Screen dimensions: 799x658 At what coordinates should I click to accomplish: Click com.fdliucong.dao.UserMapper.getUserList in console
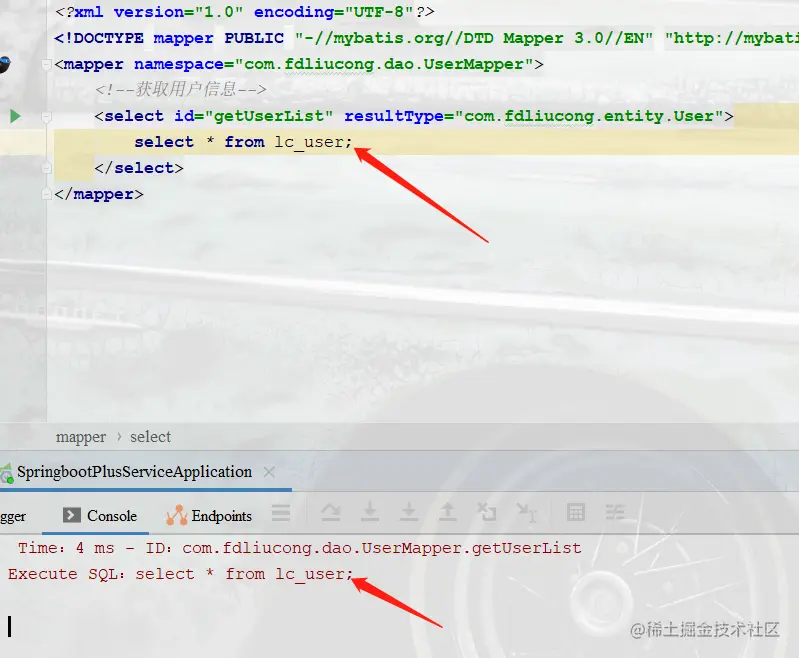click(382, 548)
